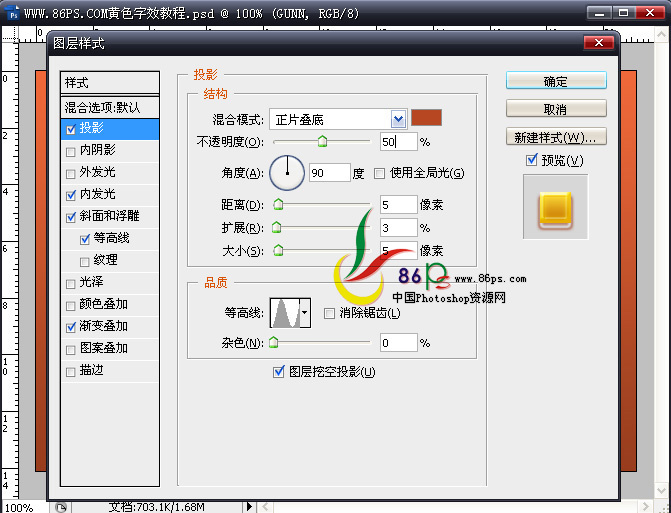
Task: Click the 确定 OK button
Action: tap(556, 80)
